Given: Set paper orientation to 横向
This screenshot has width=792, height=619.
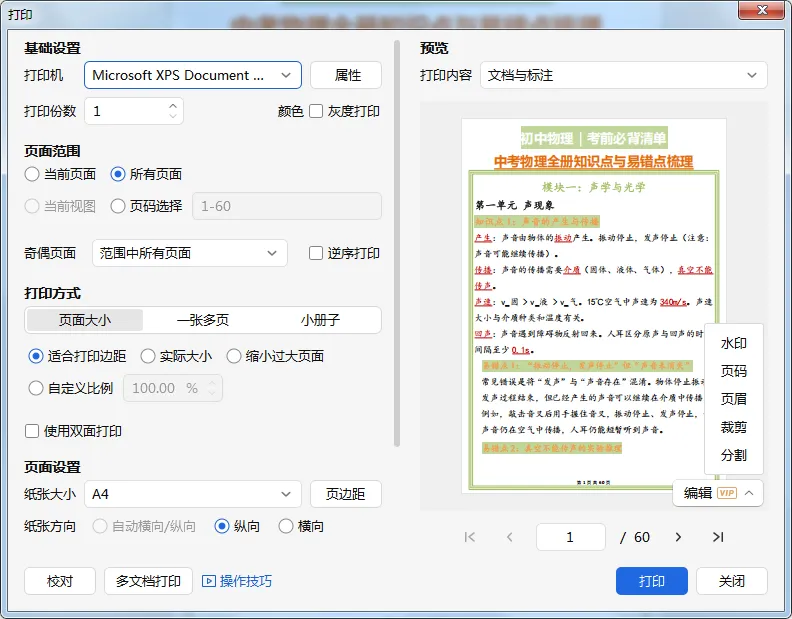Looking at the screenshot, I should tap(286, 526).
